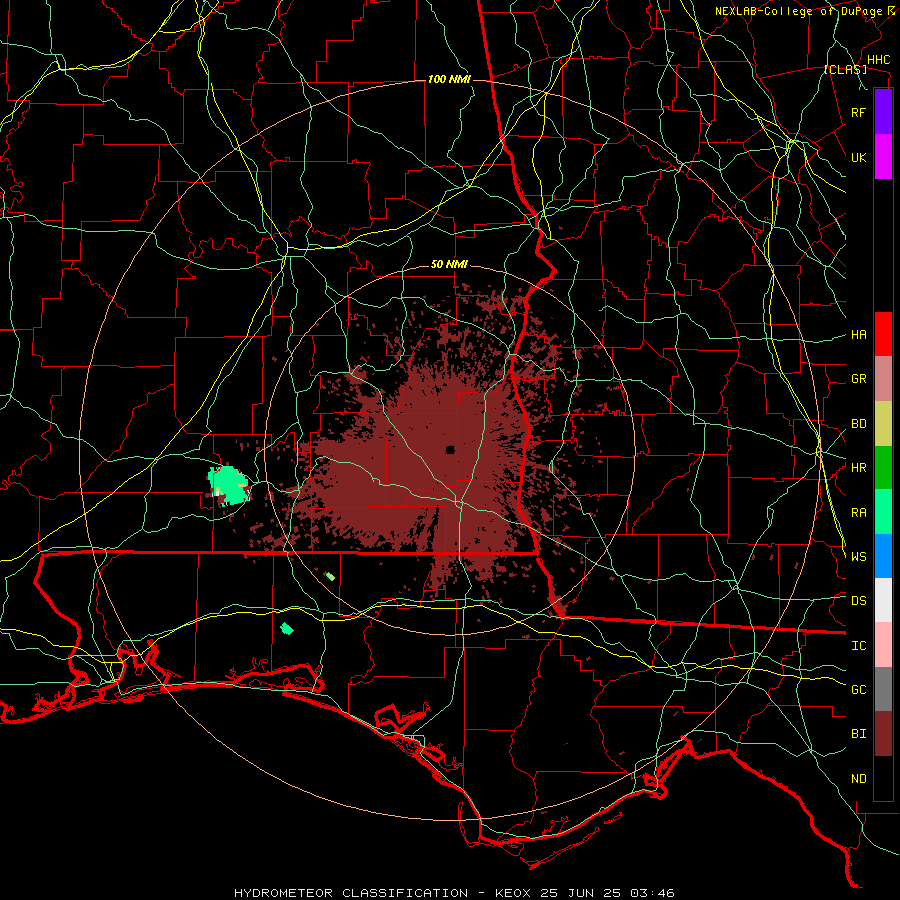The width and height of the screenshot is (900, 900).
Task: Click the "GC" legend label
Action: pyautogui.click(x=858, y=690)
